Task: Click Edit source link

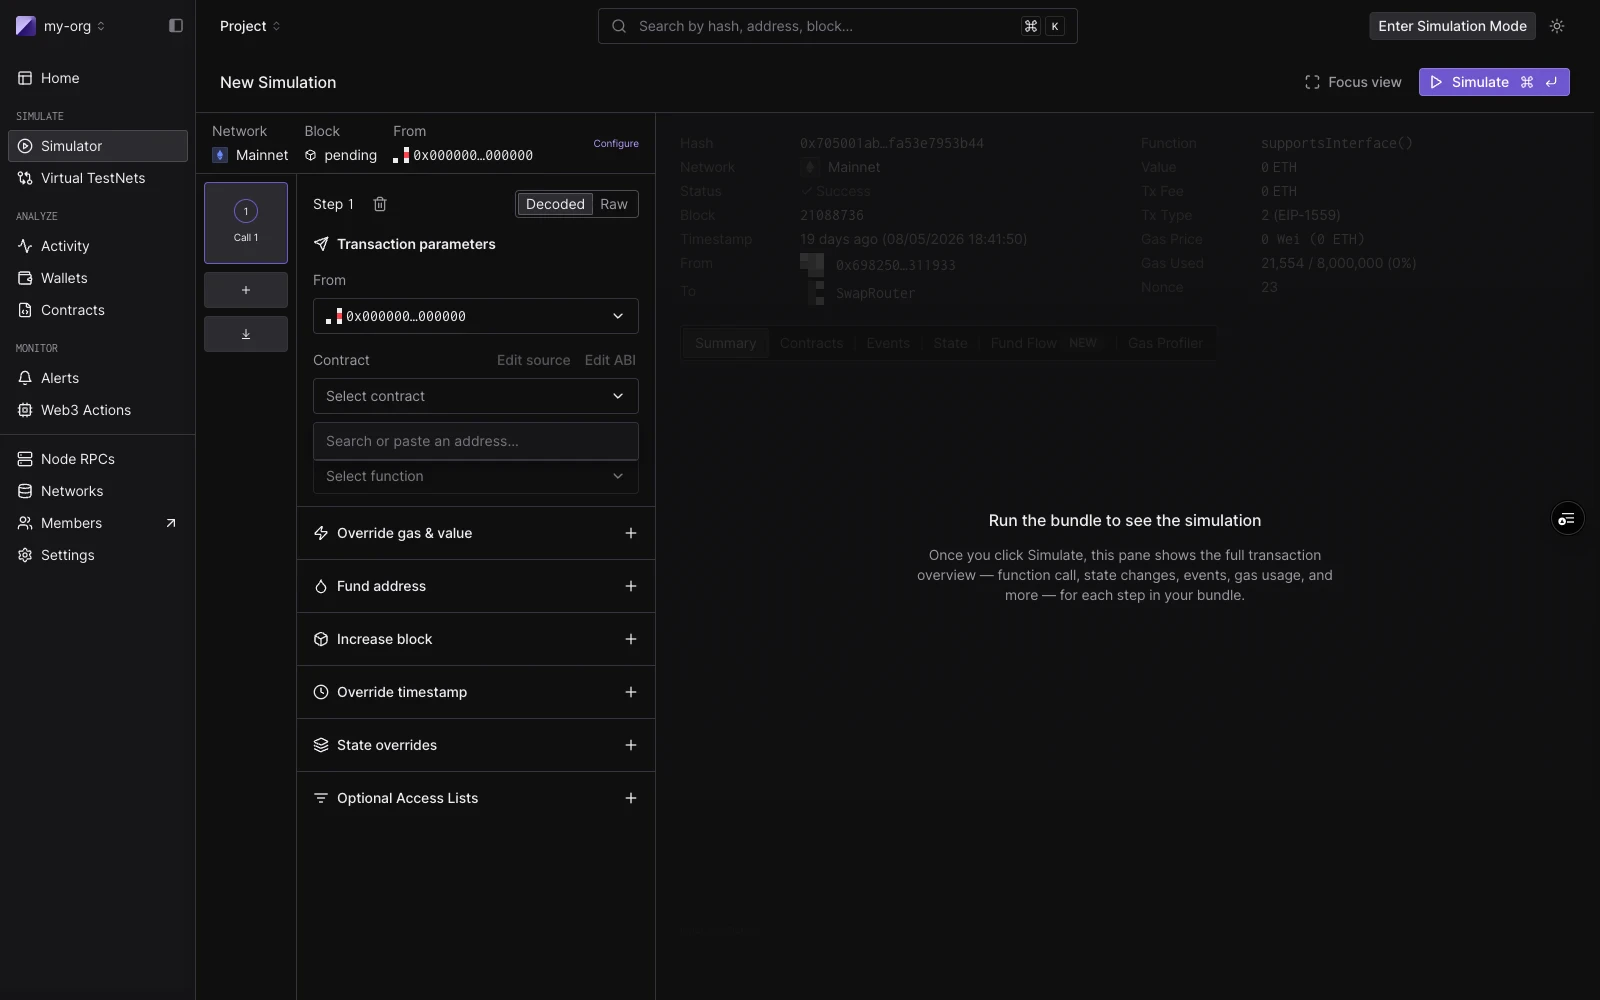Action: [x=534, y=360]
